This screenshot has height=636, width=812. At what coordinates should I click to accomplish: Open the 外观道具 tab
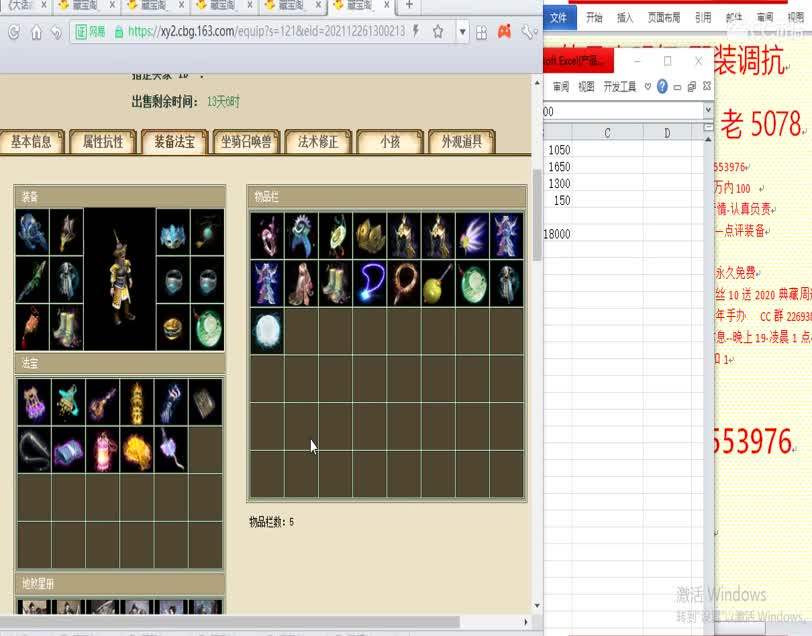(x=461, y=141)
